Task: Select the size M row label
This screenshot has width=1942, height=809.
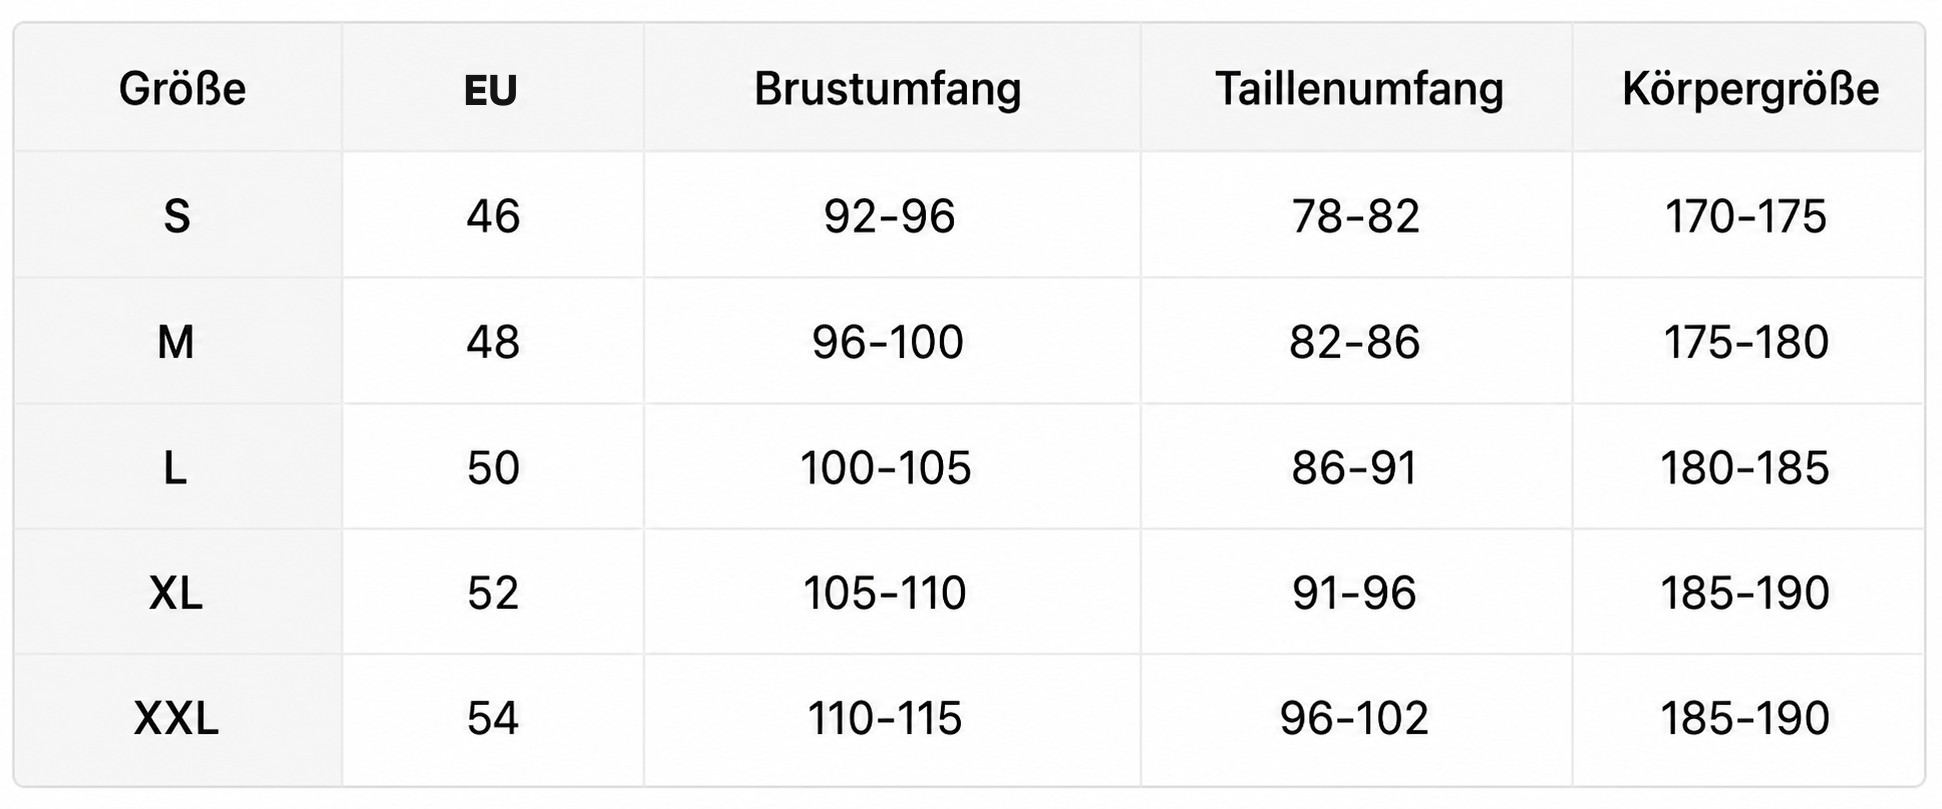Action: (176, 342)
